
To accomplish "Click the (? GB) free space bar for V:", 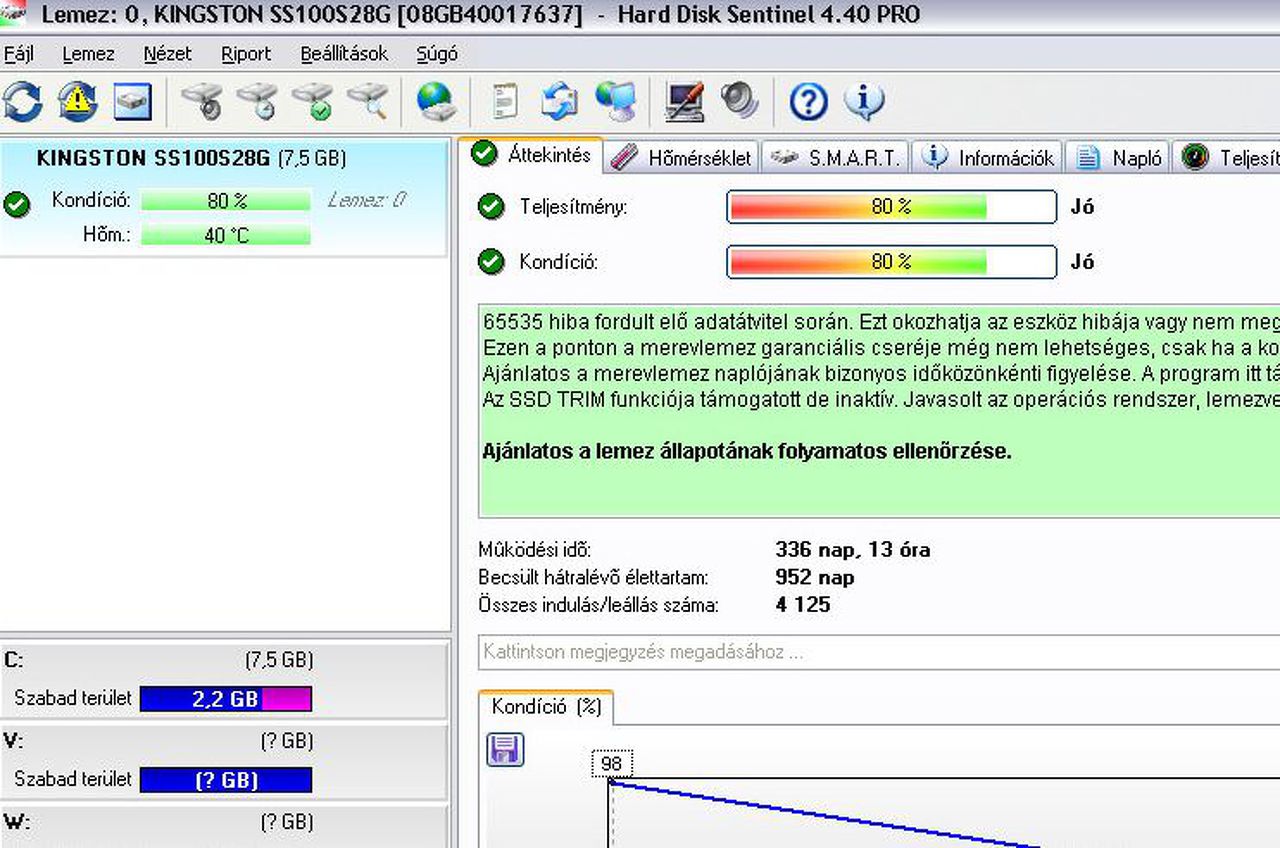I will (226, 780).
